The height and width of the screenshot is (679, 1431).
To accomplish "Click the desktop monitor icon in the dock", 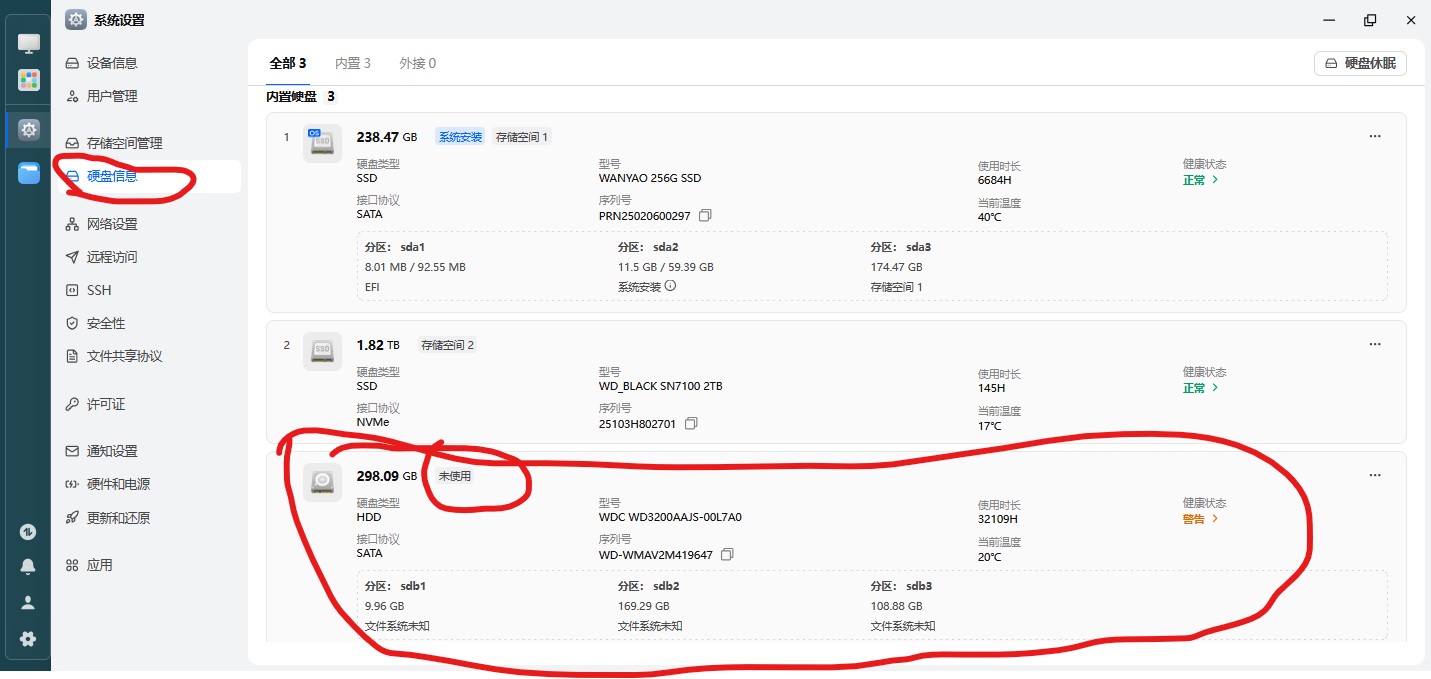I will click(29, 43).
